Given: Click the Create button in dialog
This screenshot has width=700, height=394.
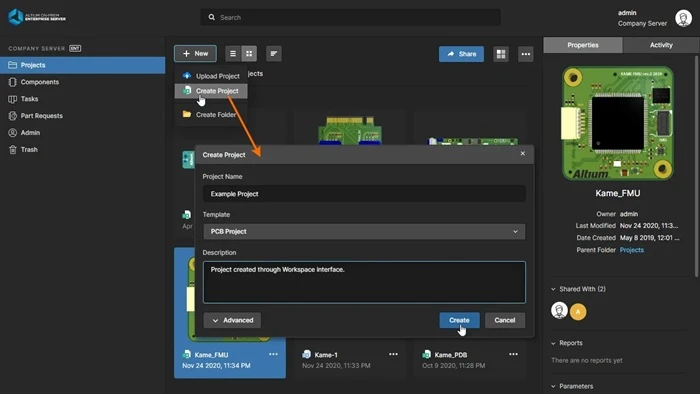Looking at the screenshot, I should coord(459,320).
